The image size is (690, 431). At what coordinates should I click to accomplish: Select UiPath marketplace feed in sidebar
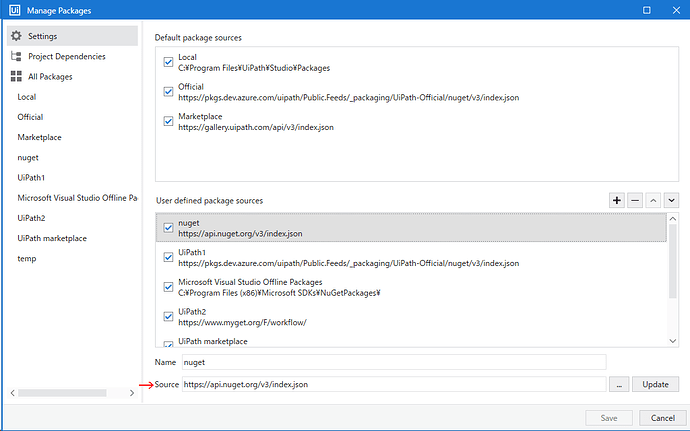[52, 238]
